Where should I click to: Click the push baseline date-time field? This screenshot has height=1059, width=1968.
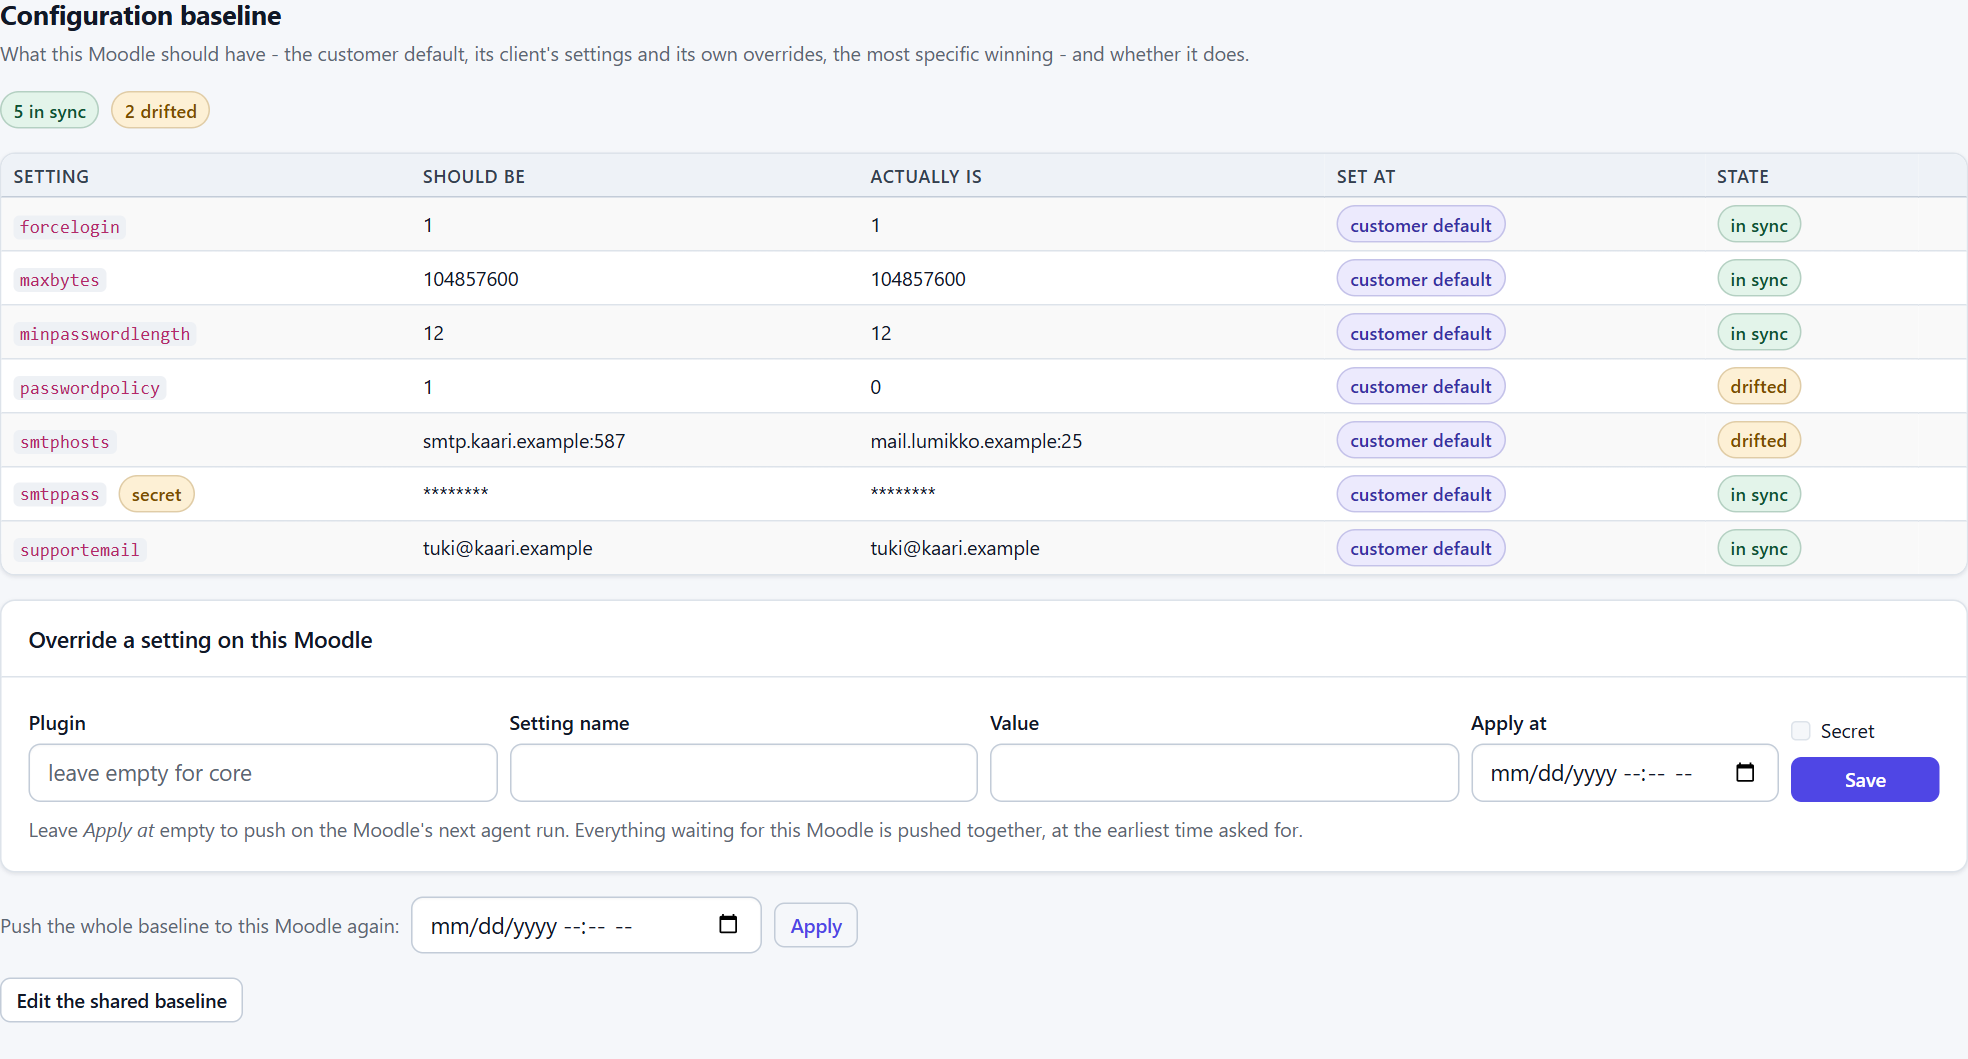[586, 926]
